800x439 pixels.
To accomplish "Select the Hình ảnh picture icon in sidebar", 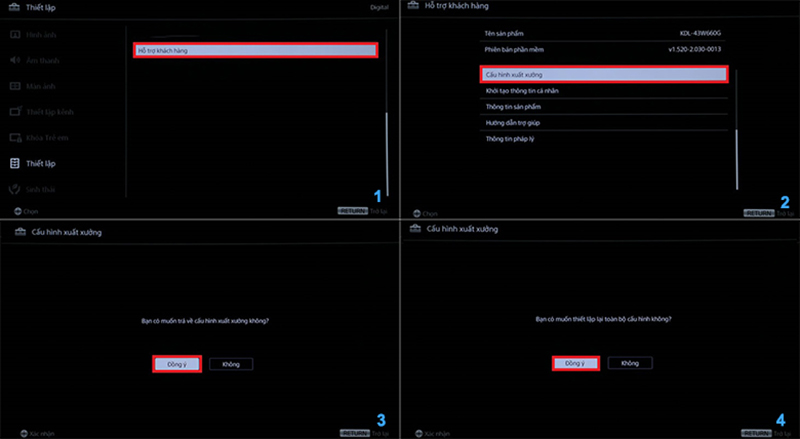I will coord(15,36).
